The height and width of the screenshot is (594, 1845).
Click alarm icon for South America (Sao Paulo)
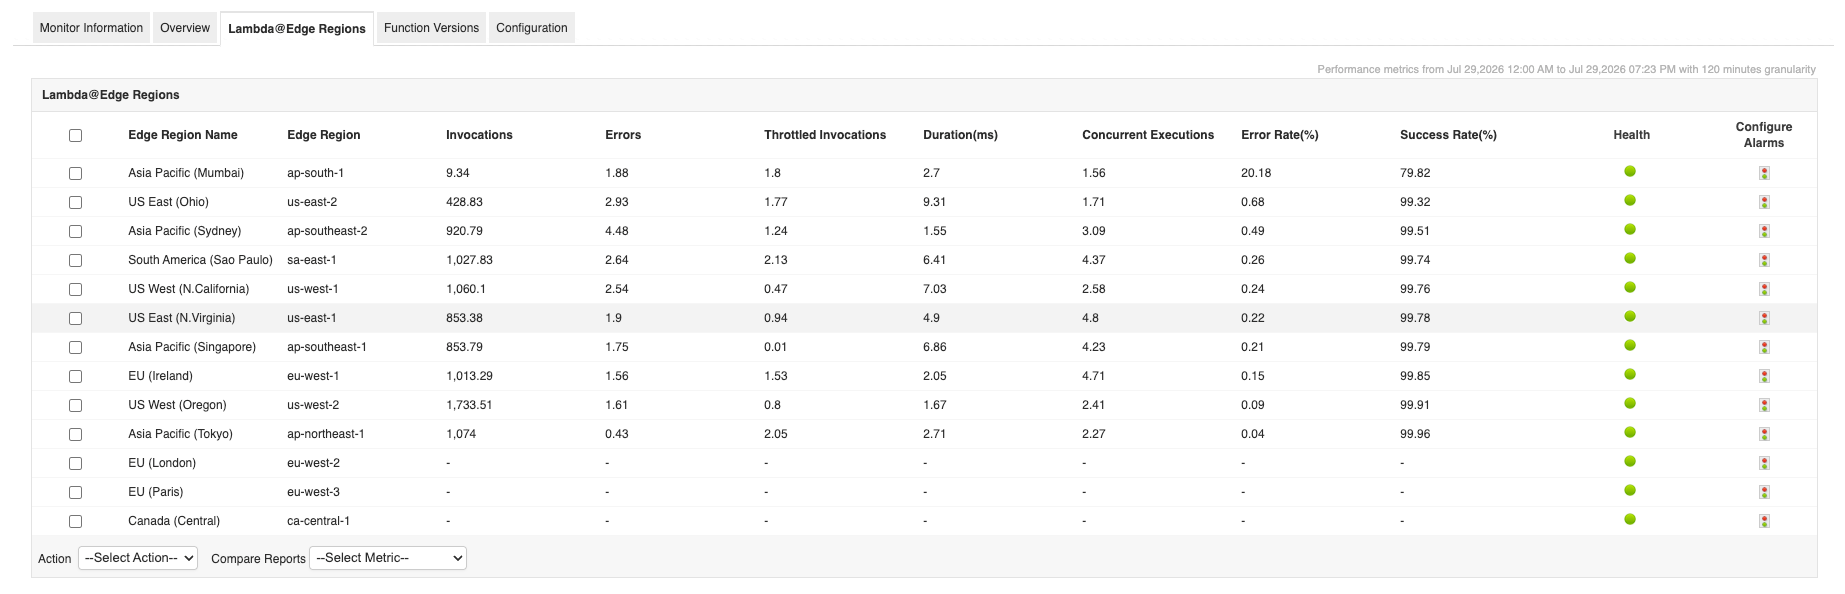[x=1764, y=260]
